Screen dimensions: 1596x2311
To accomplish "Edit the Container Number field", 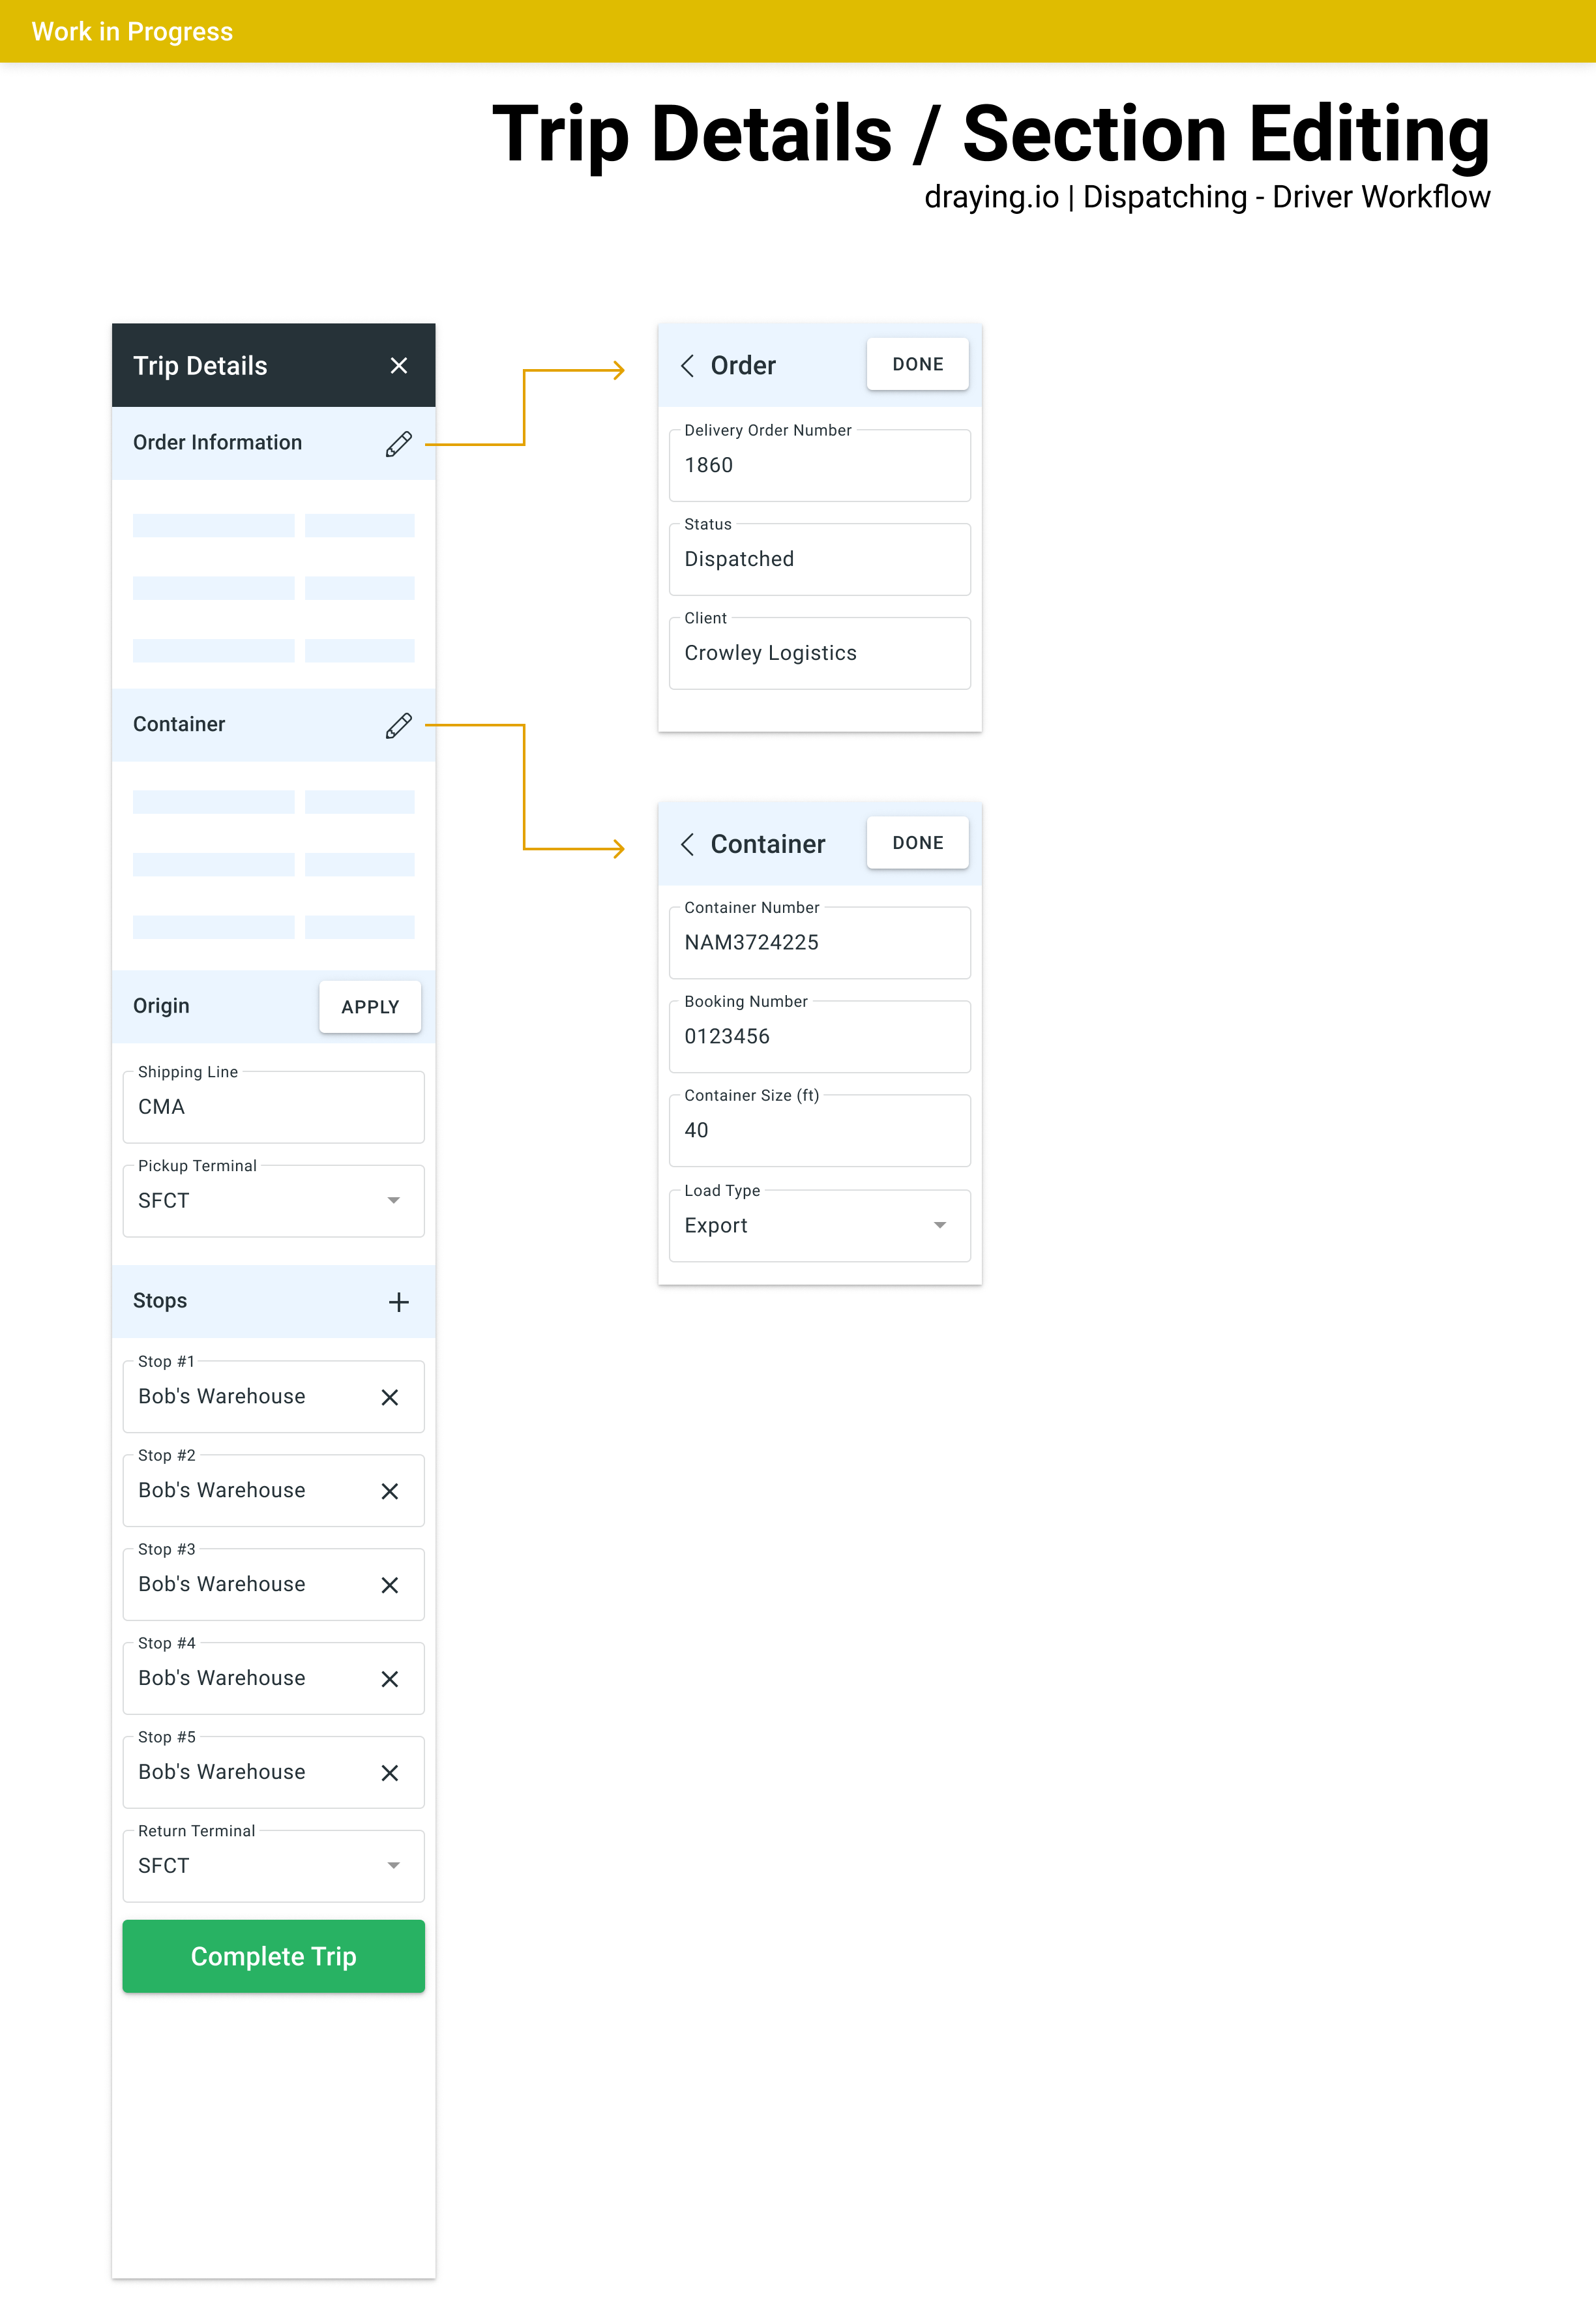I will click(819, 943).
